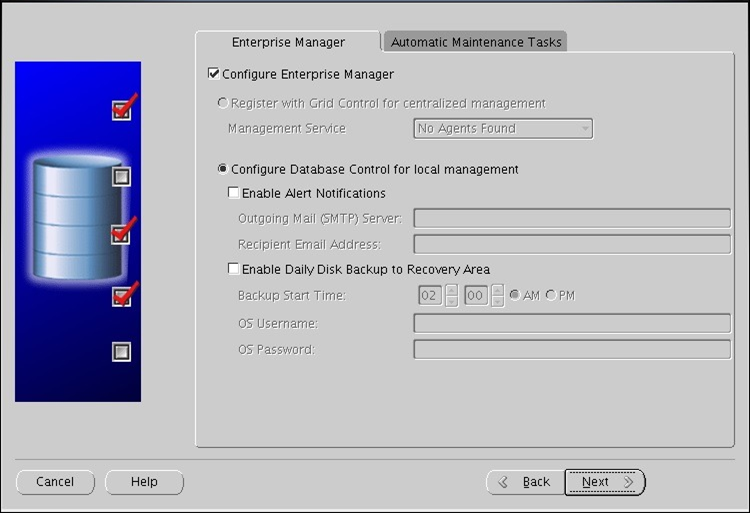The height and width of the screenshot is (513, 750).
Task: Click the backup start hour field
Action: [430, 295]
